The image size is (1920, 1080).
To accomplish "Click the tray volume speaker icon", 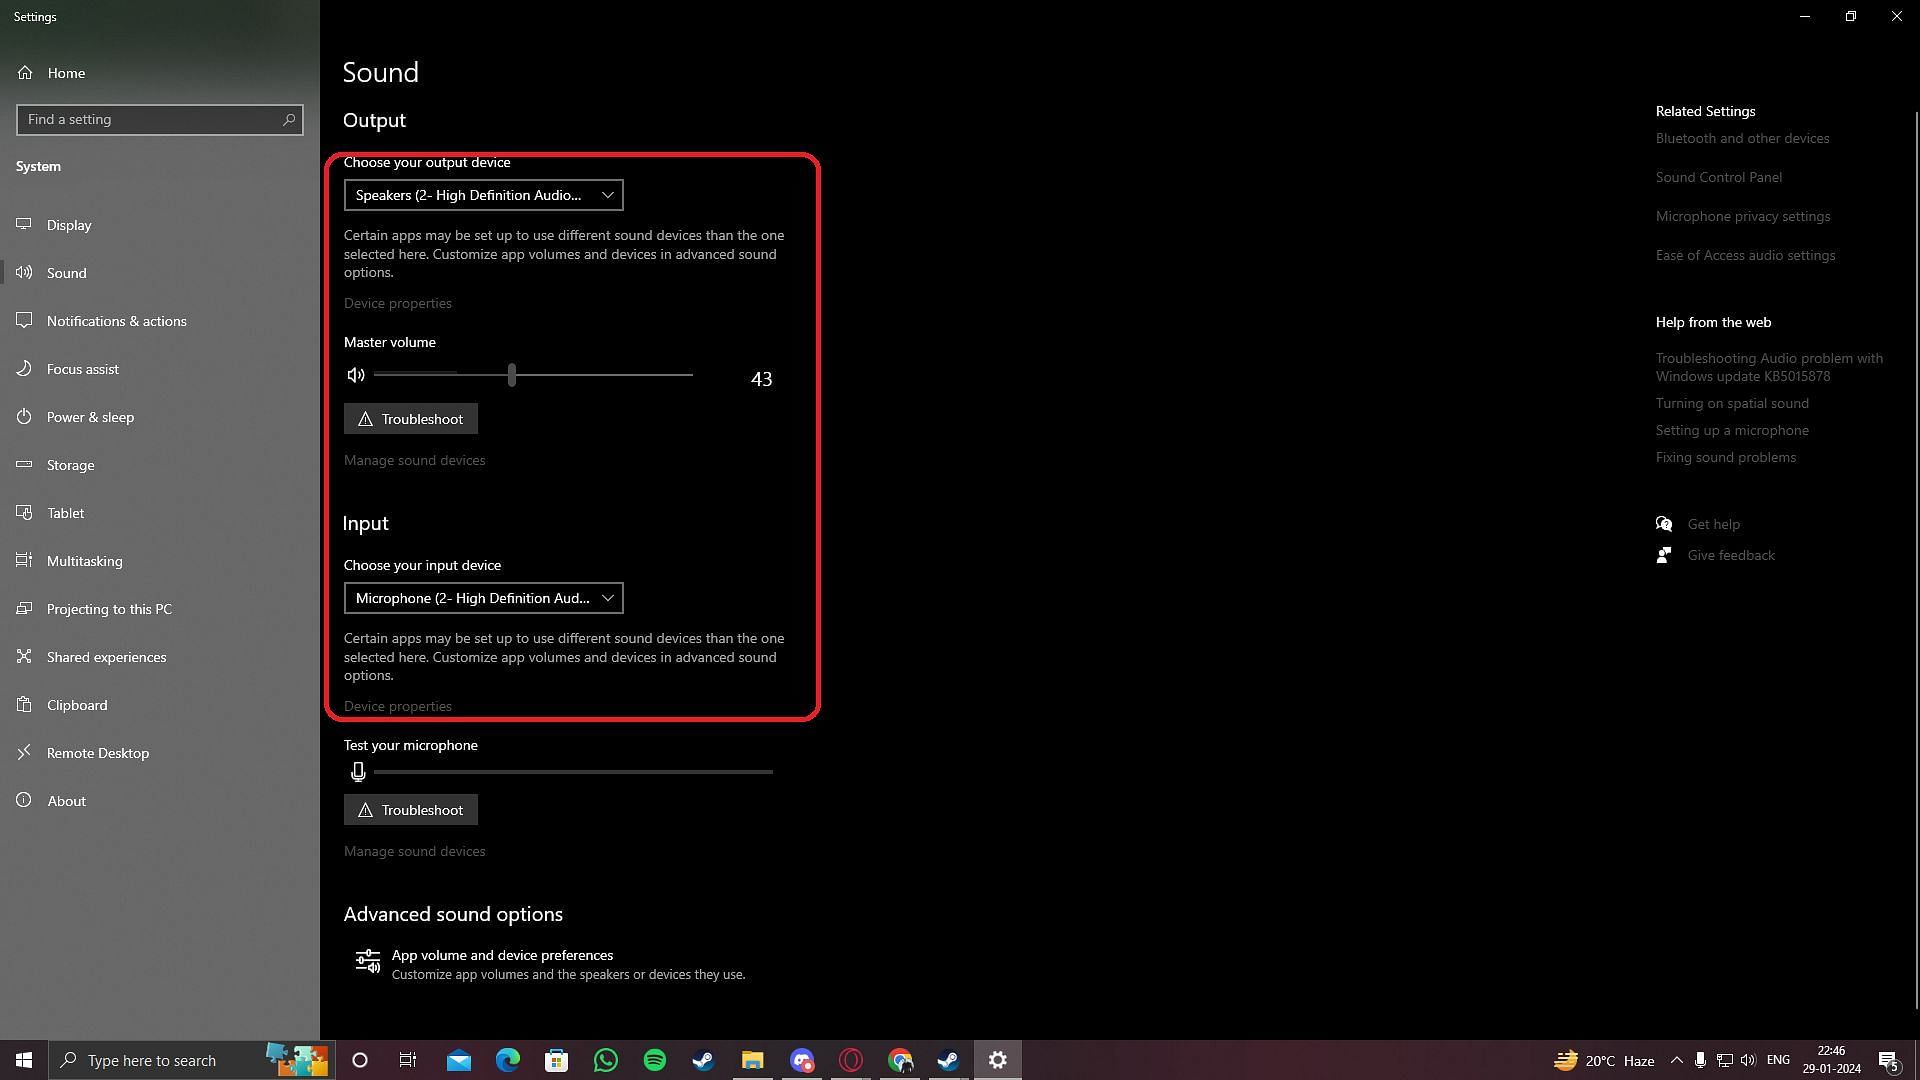I will tap(1748, 1060).
